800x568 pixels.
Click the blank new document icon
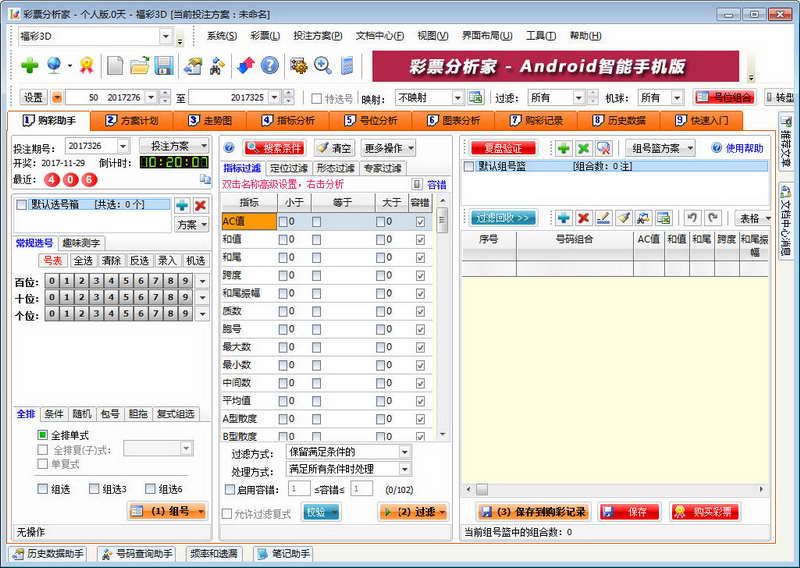click(115, 66)
